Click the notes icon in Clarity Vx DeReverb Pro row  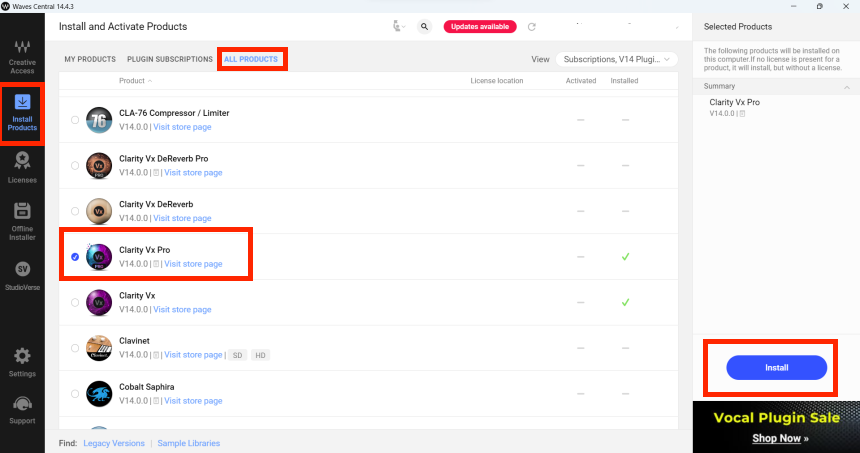[x=156, y=173]
